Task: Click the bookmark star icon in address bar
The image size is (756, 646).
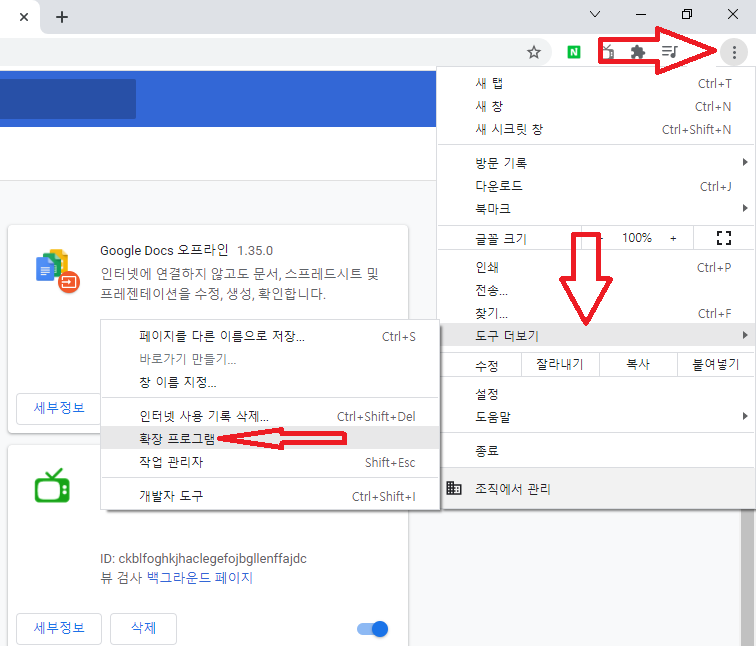Action: click(x=534, y=52)
